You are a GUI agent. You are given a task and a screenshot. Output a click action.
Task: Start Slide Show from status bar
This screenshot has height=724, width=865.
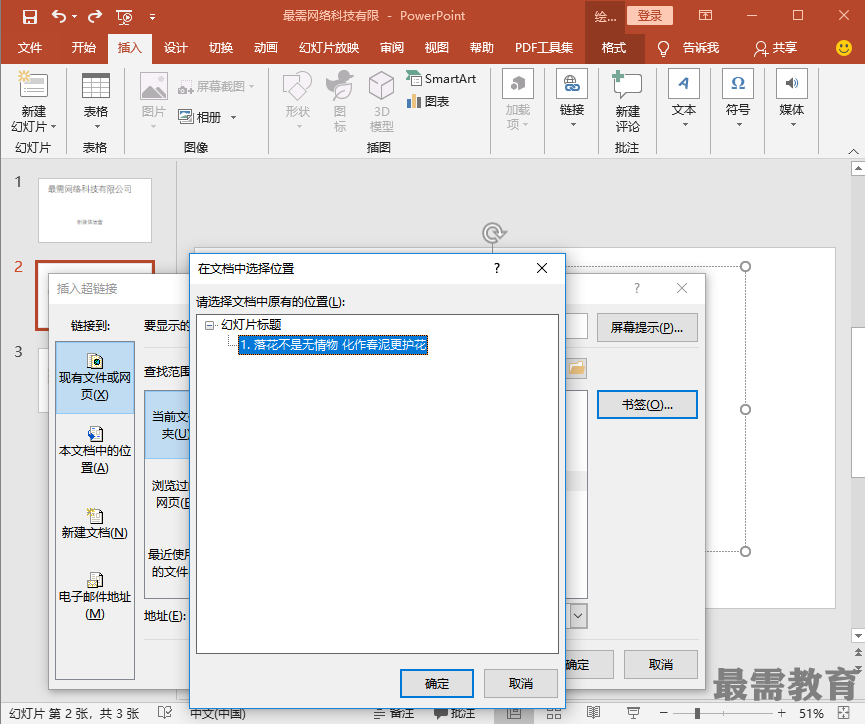coord(633,713)
